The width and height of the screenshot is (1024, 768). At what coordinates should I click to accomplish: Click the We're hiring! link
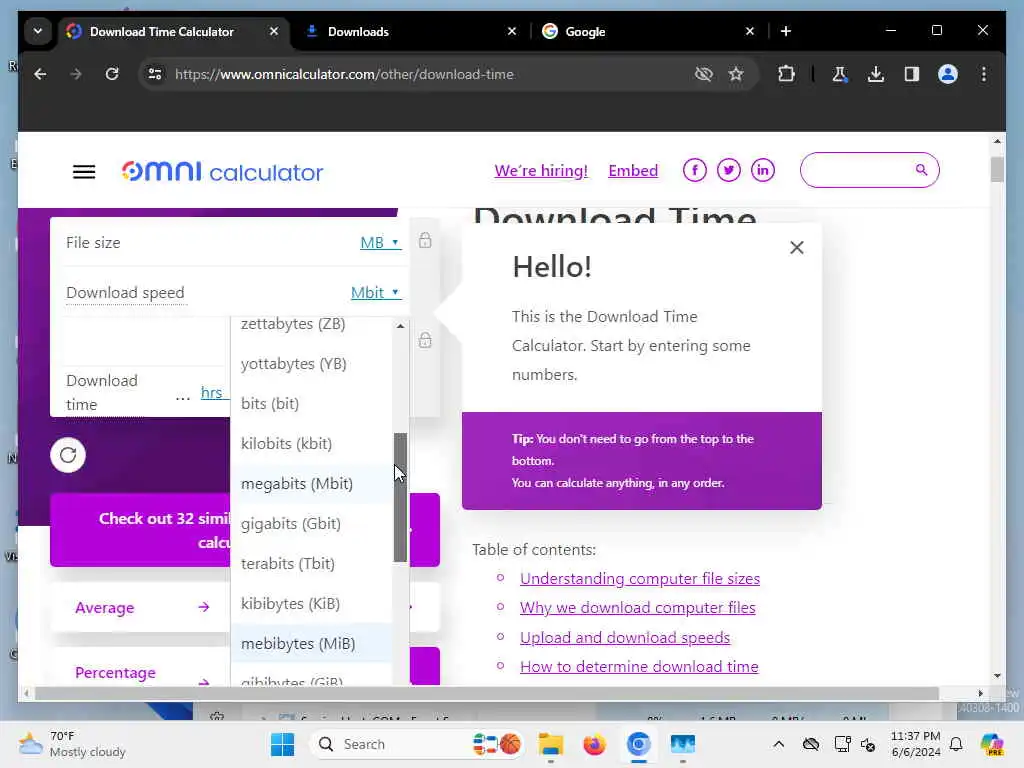[x=541, y=170]
